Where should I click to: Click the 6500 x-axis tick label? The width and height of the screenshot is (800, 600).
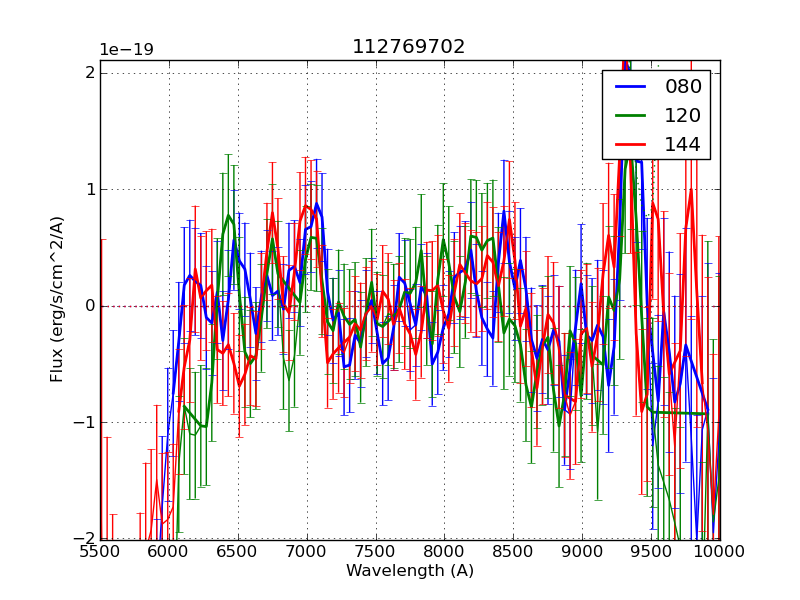coord(238,552)
